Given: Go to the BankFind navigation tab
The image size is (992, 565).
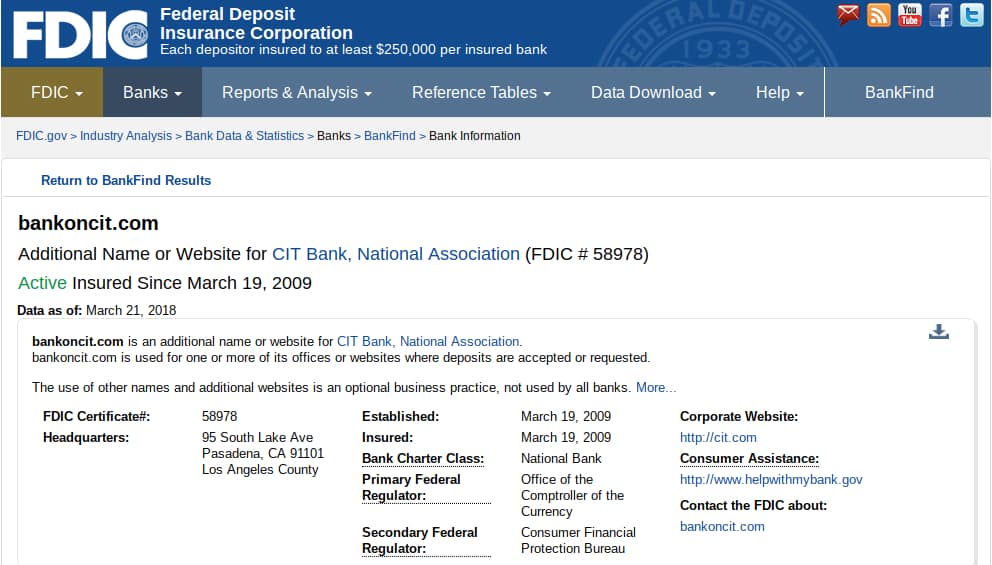Looking at the screenshot, I should (x=899, y=92).
